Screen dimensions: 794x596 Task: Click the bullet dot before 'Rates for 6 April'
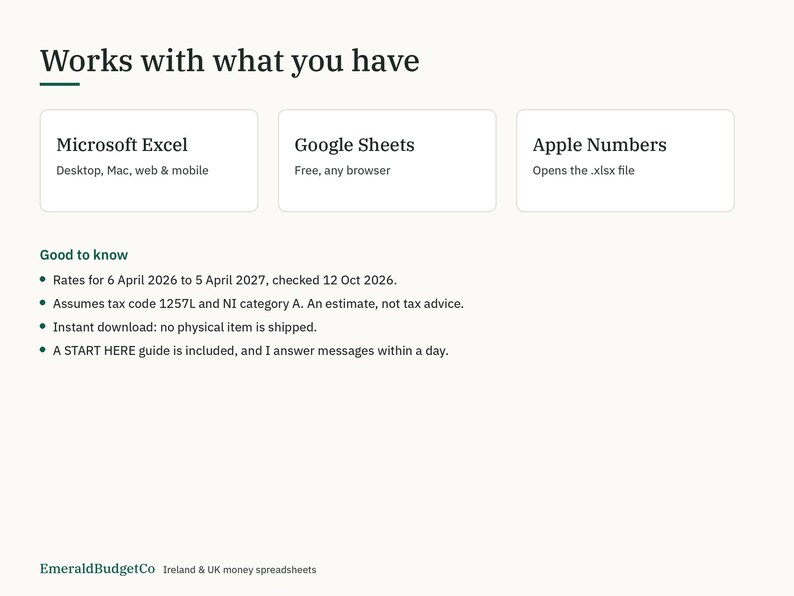coord(43,279)
